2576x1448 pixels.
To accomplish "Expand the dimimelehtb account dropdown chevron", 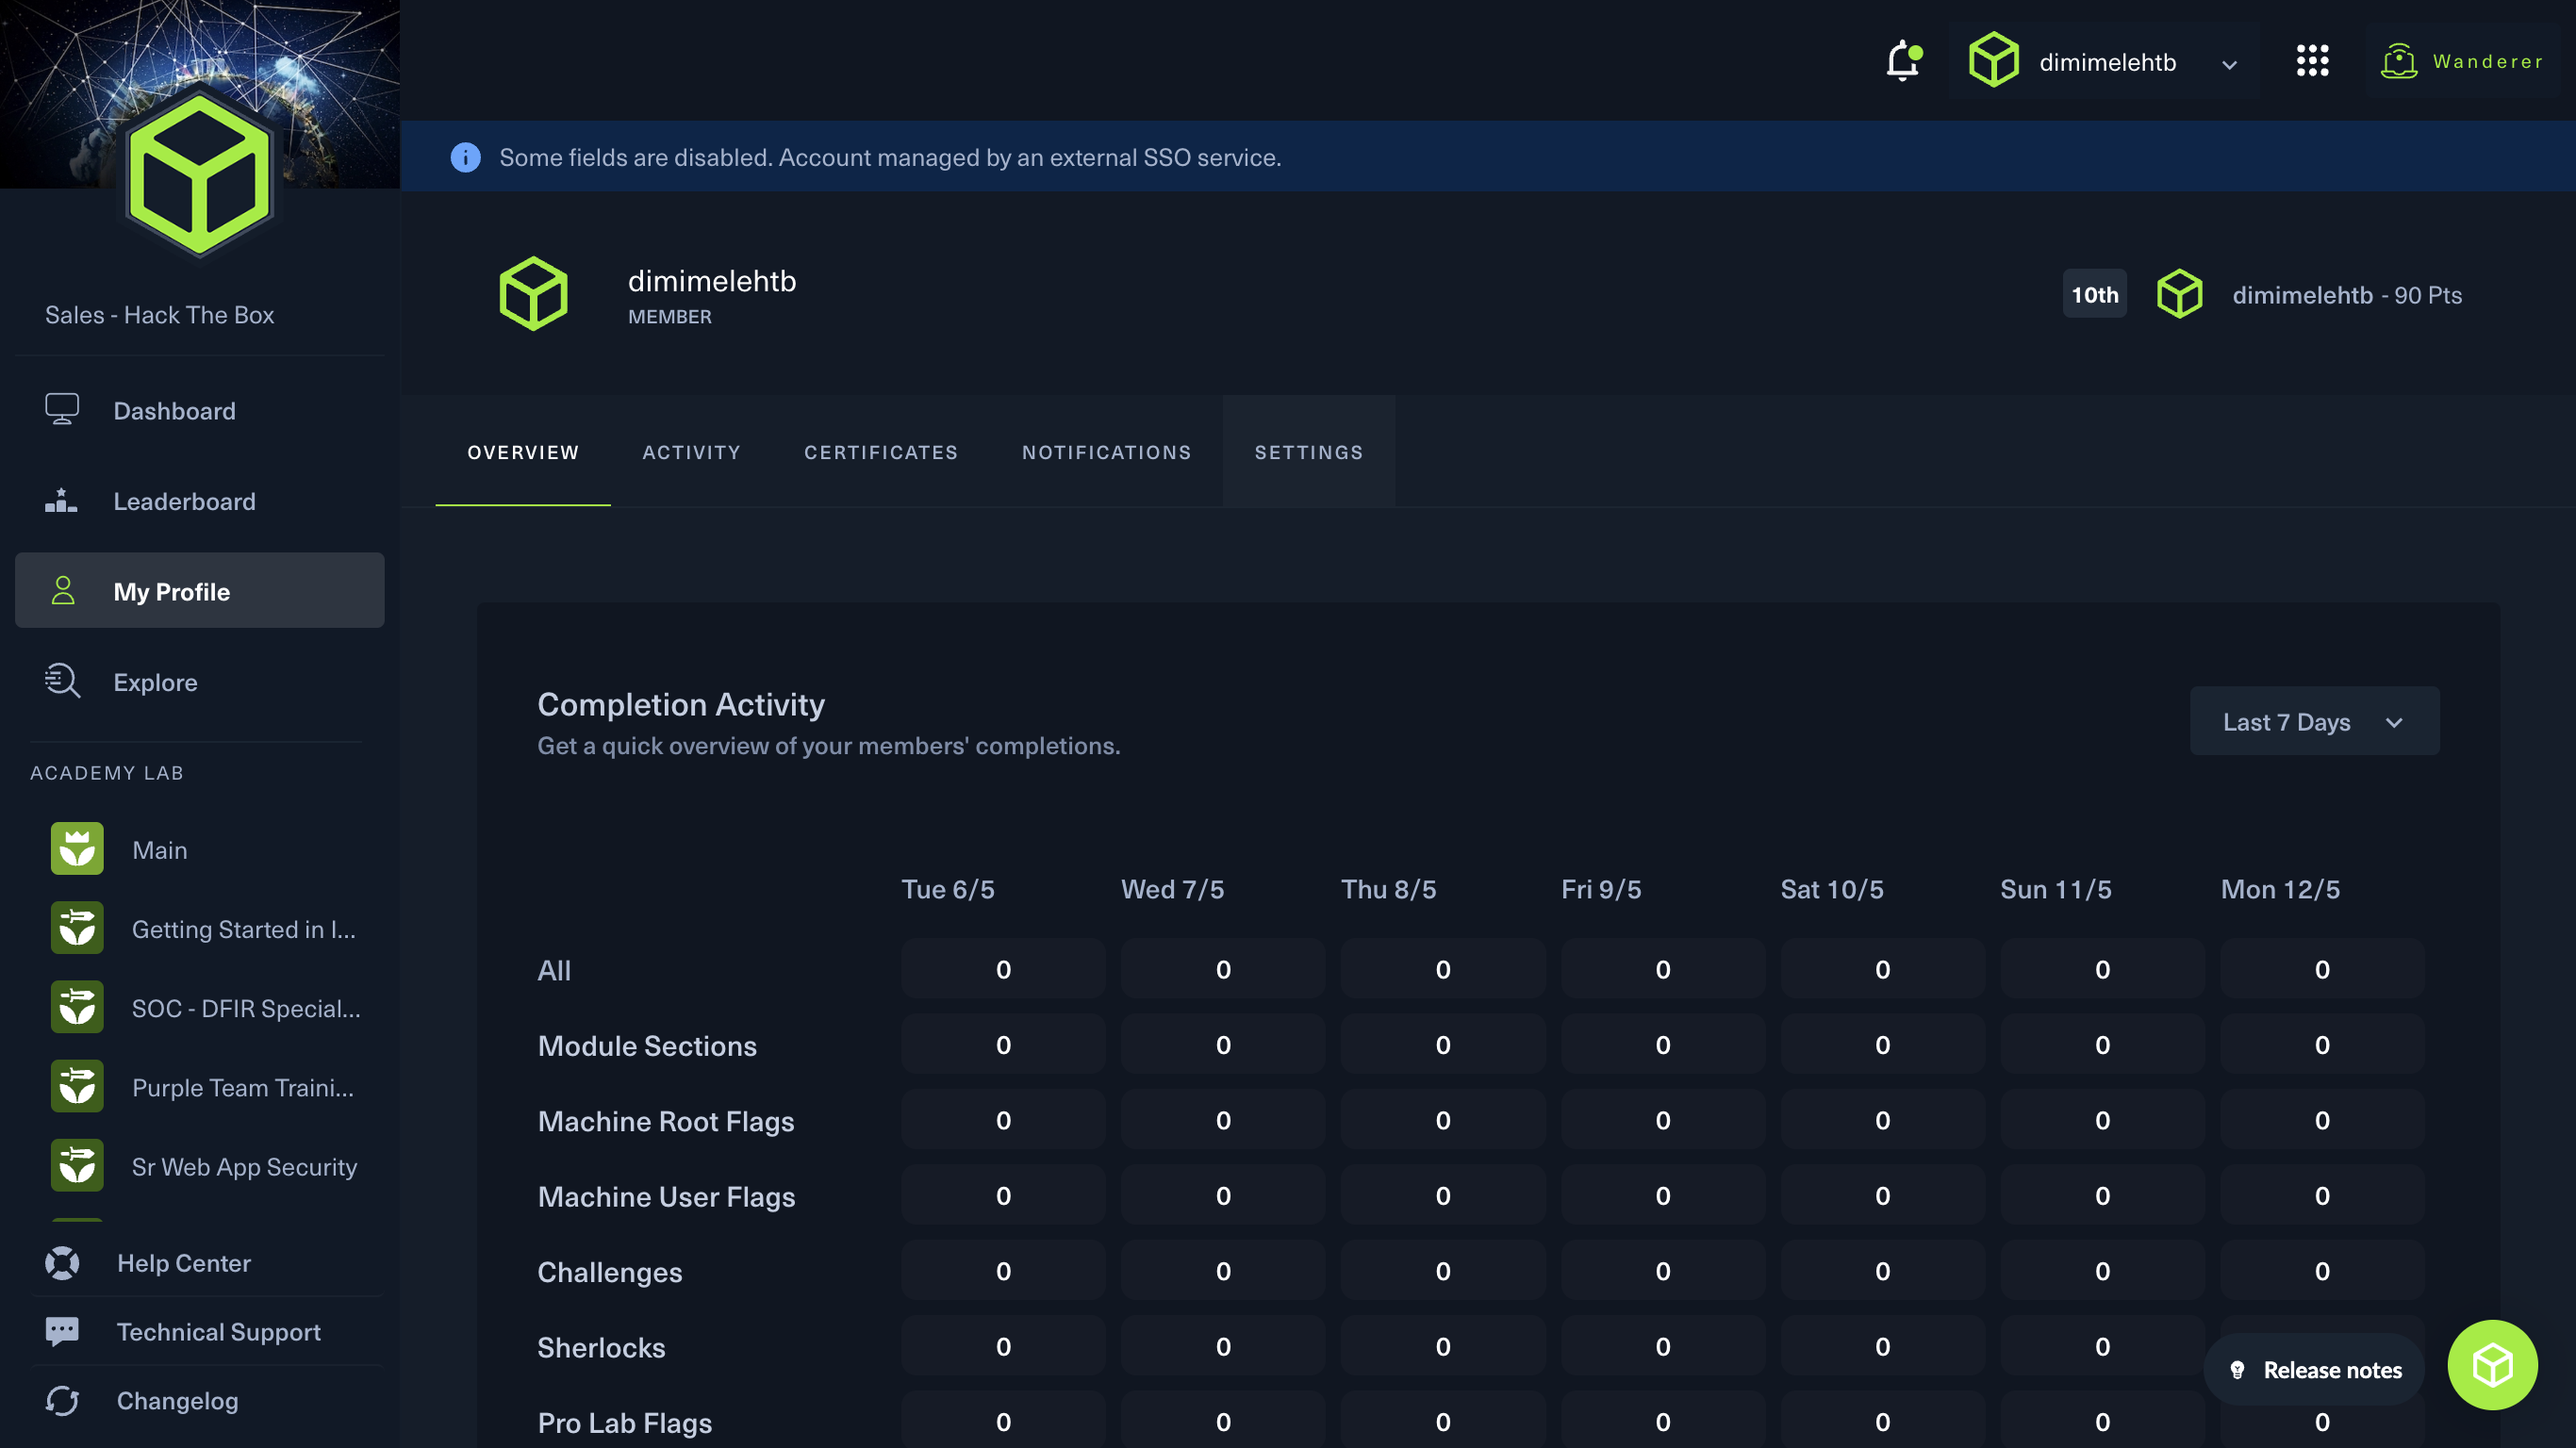I will [2229, 65].
